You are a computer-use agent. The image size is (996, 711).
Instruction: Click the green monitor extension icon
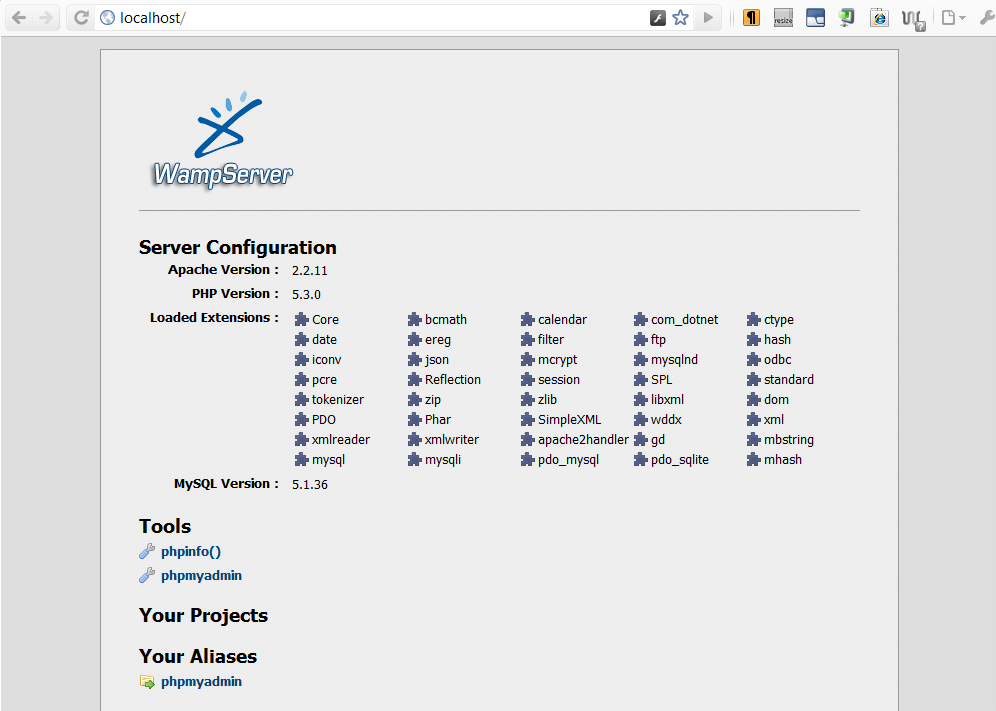coord(847,18)
